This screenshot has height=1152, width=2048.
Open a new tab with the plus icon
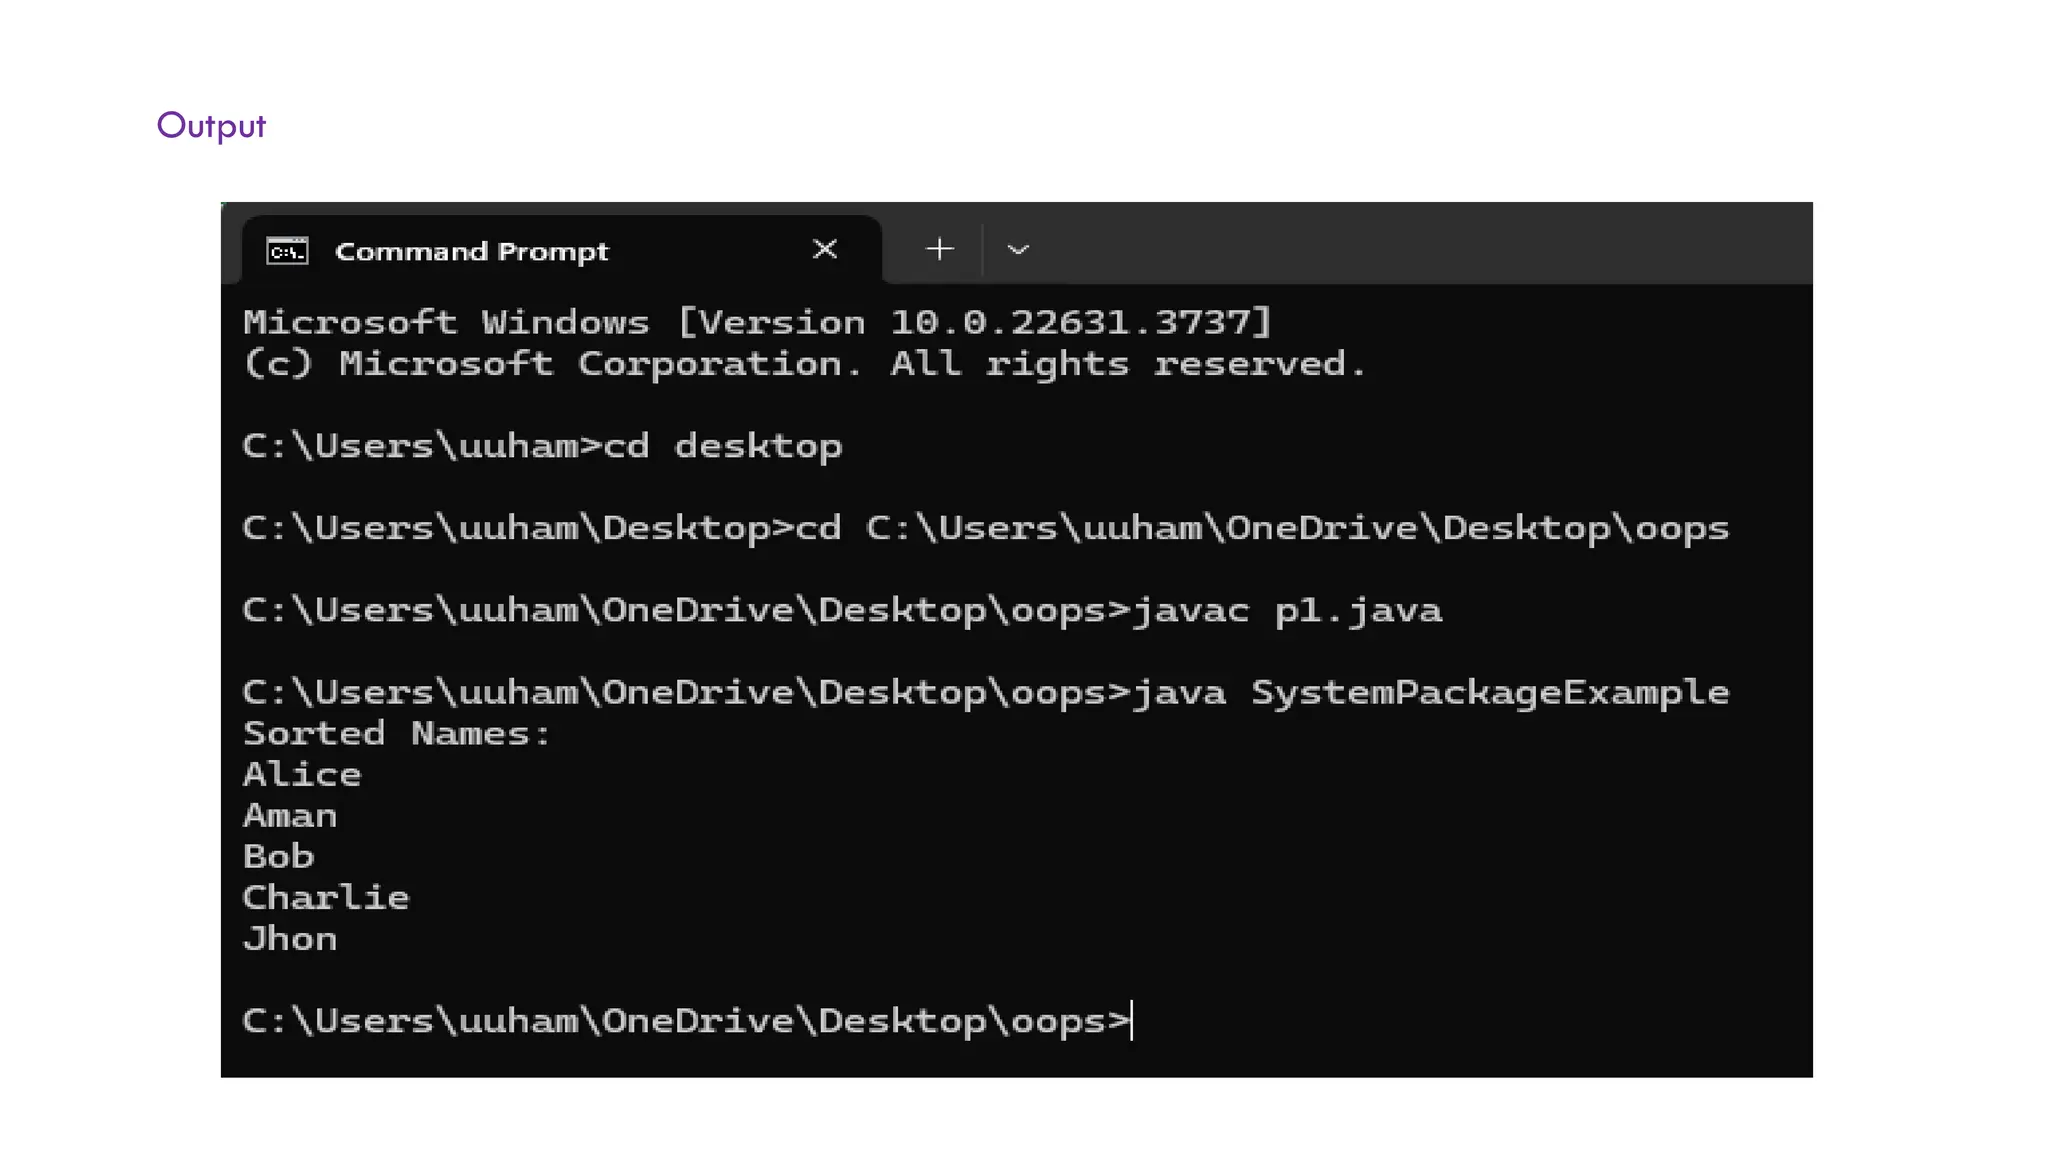[x=940, y=249]
